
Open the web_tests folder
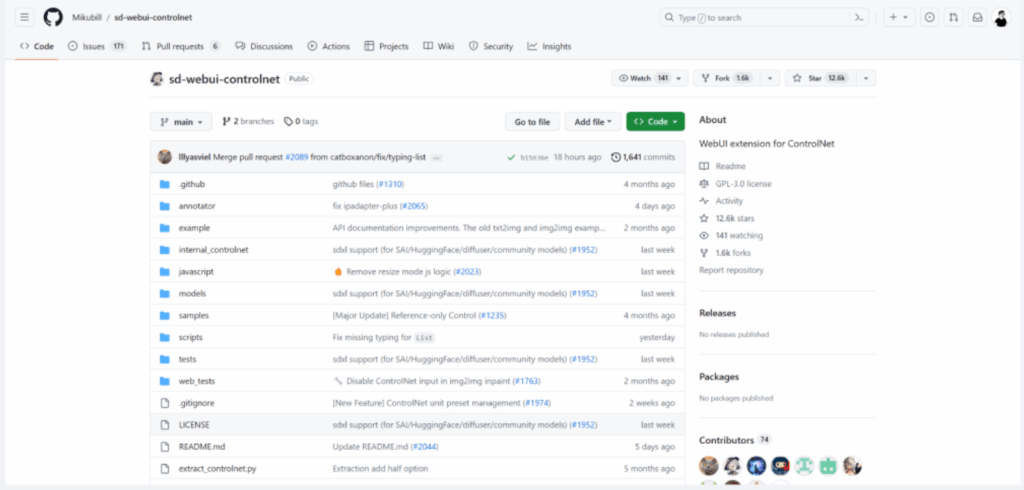197,381
